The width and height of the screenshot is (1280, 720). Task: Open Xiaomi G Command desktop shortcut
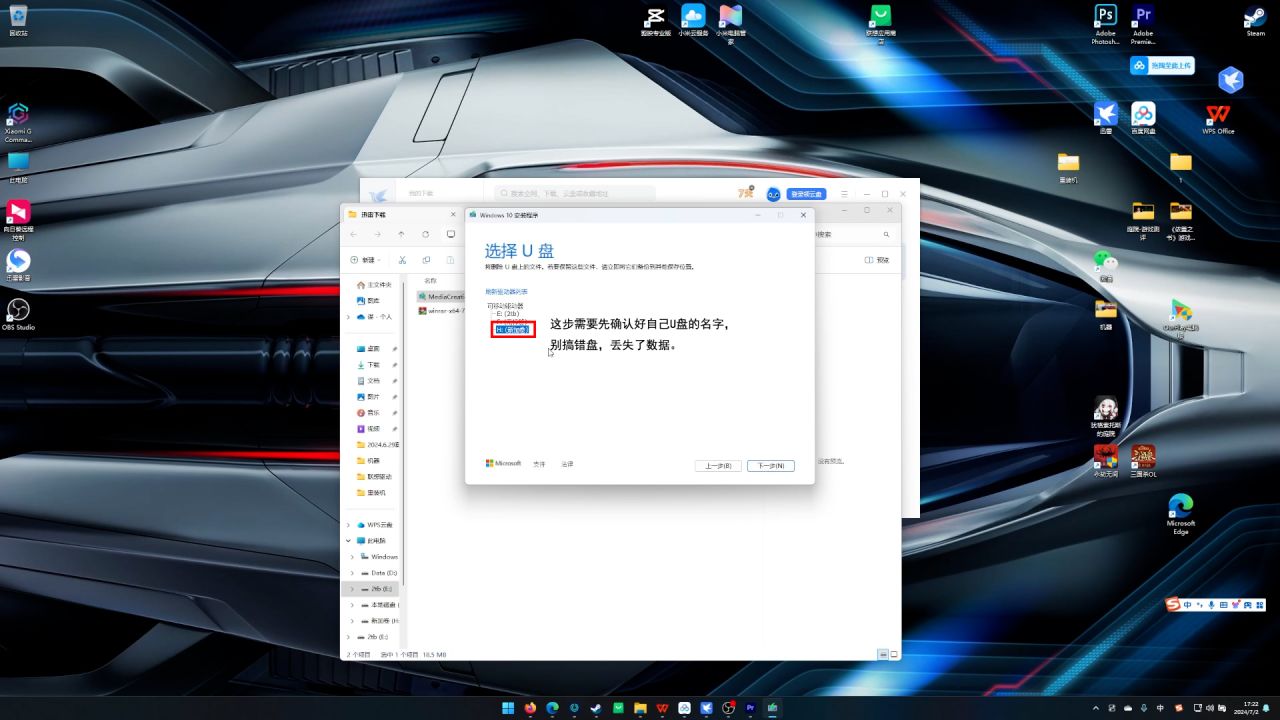[x=18, y=122]
